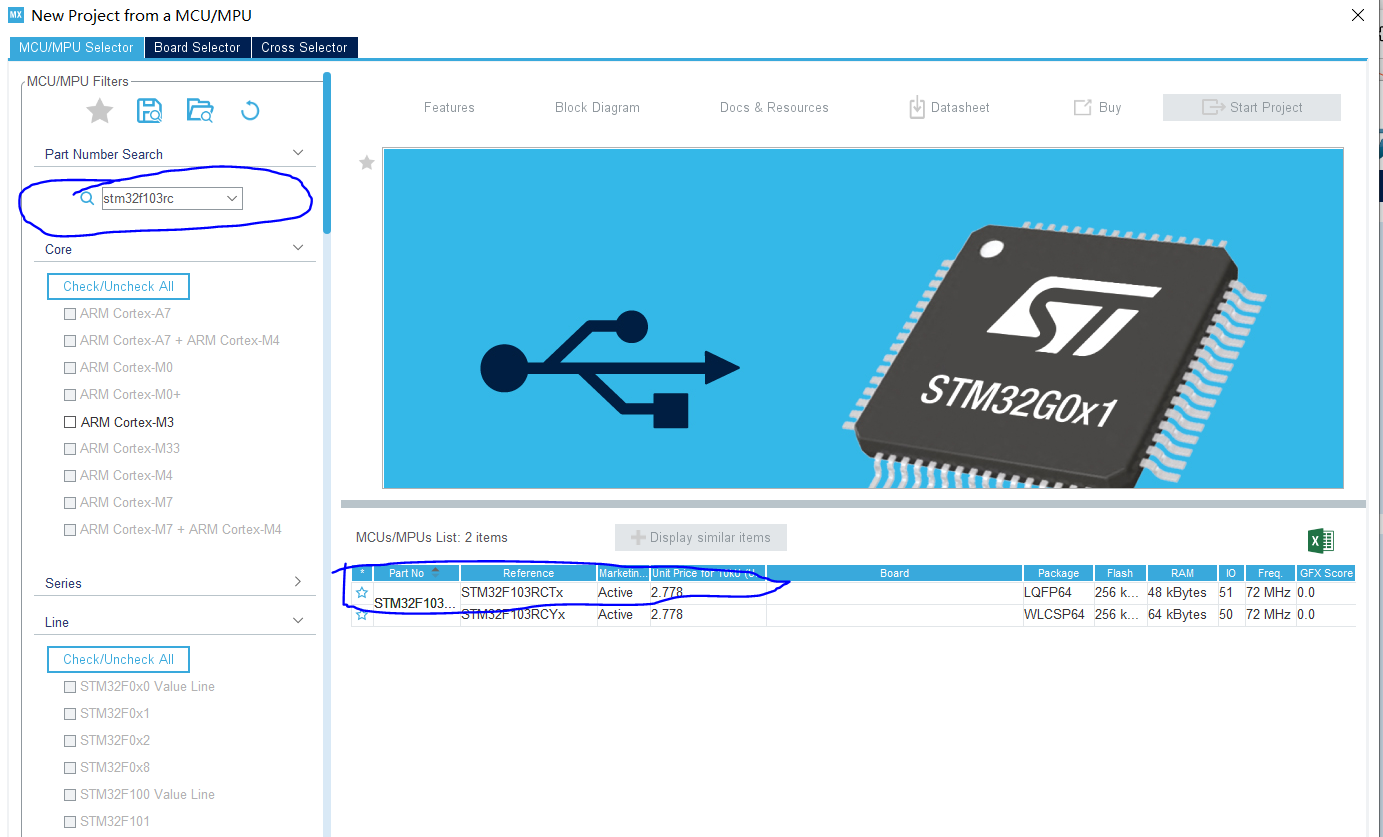Open the Docs & Resources view
The image size is (1383, 837).
(x=774, y=107)
